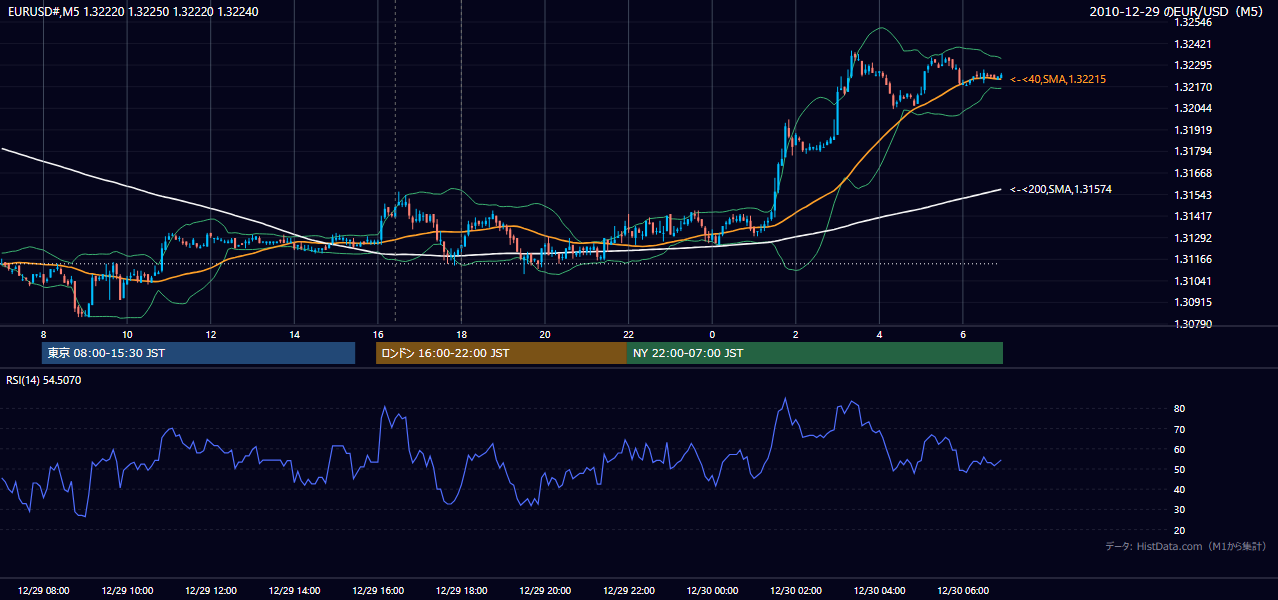1278x600 pixels.
Task: Click the bottom date label 12/30 04:00
Action: coord(879,591)
